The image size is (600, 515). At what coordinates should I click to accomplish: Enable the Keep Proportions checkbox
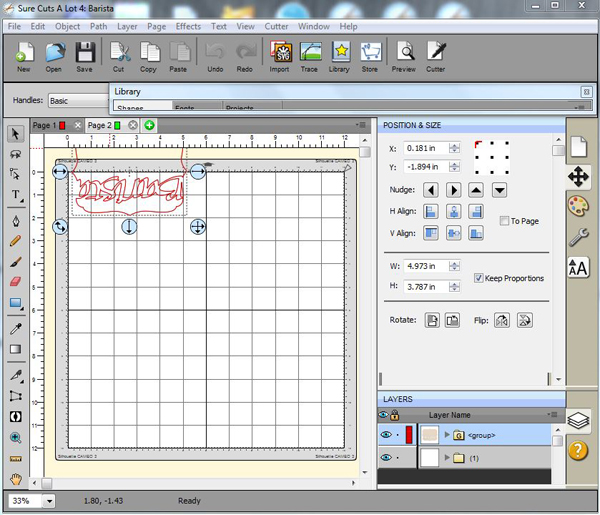478,278
